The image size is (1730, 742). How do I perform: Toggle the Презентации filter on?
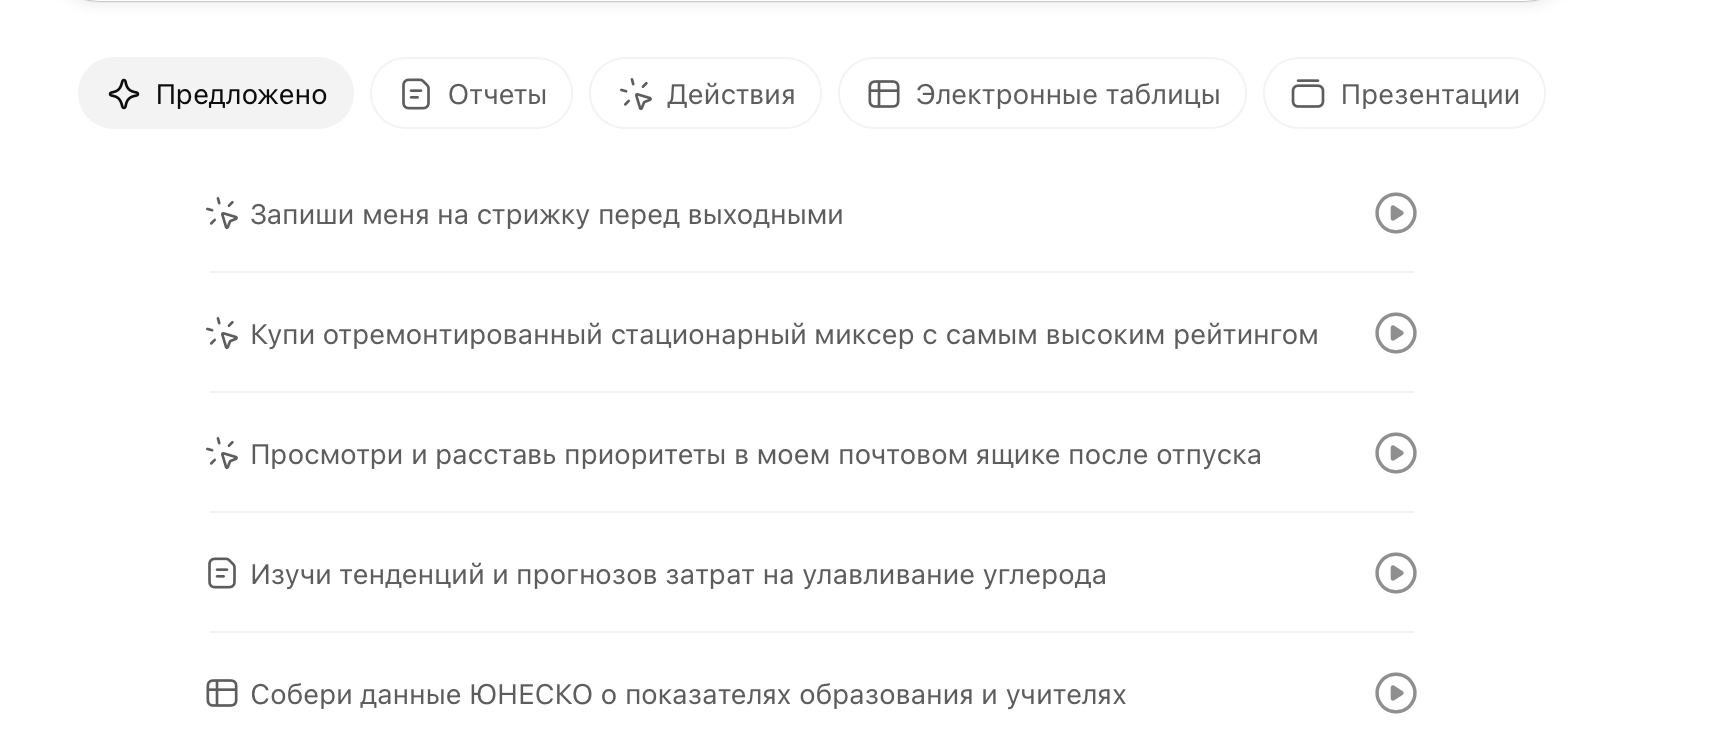click(1402, 94)
